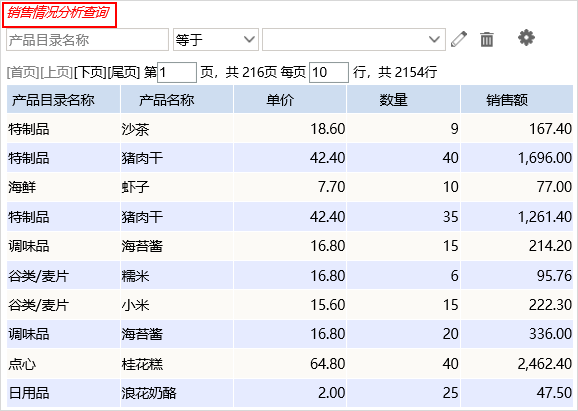Click the page number input box
The height and width of the screenshot is (411, 578).
(177, 72)
